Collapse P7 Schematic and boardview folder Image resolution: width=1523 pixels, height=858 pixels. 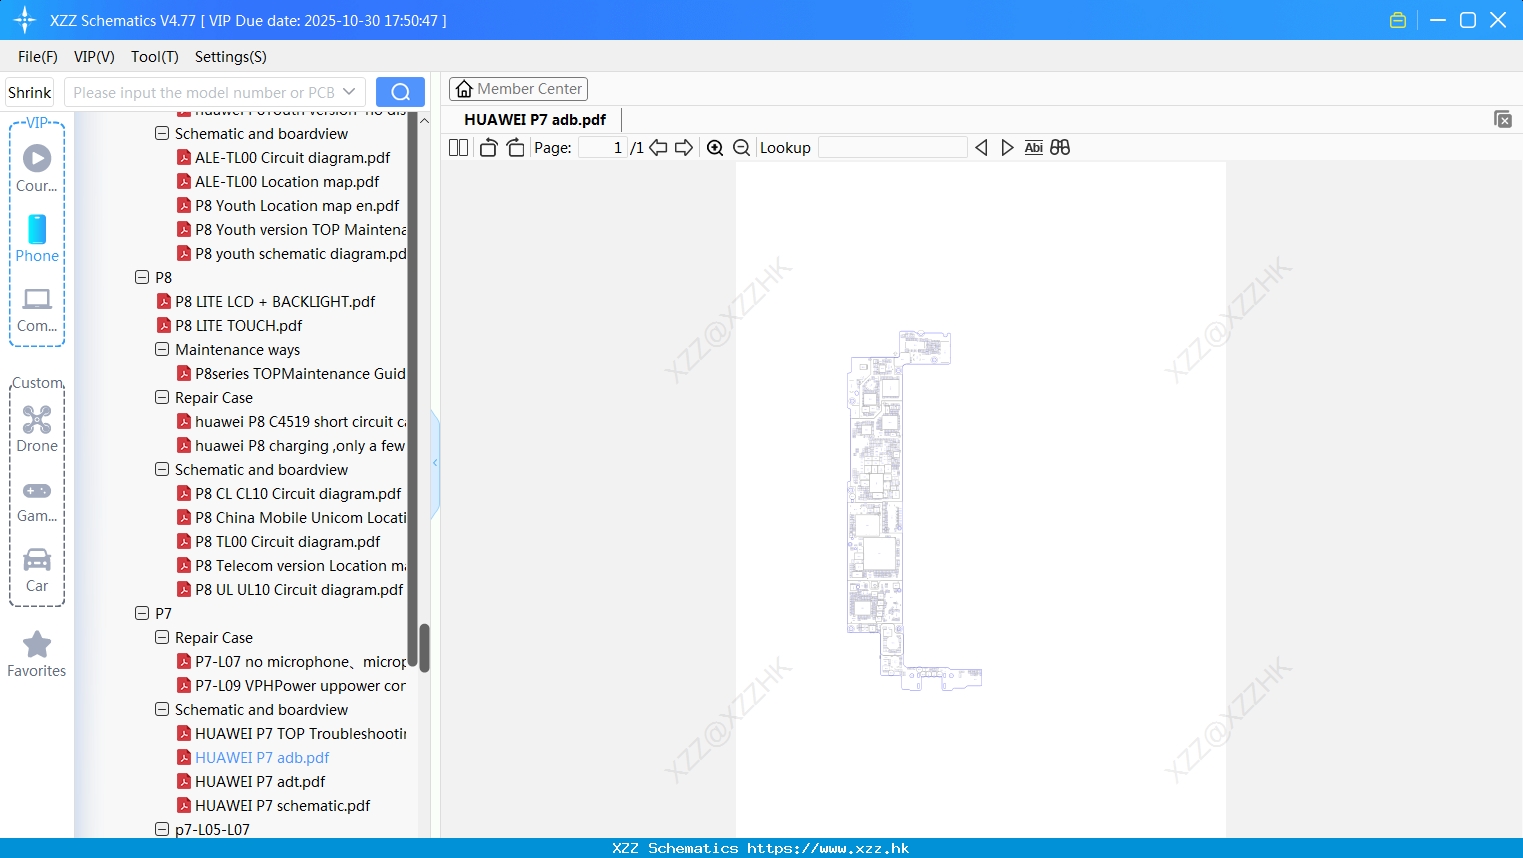pos(162,709)
